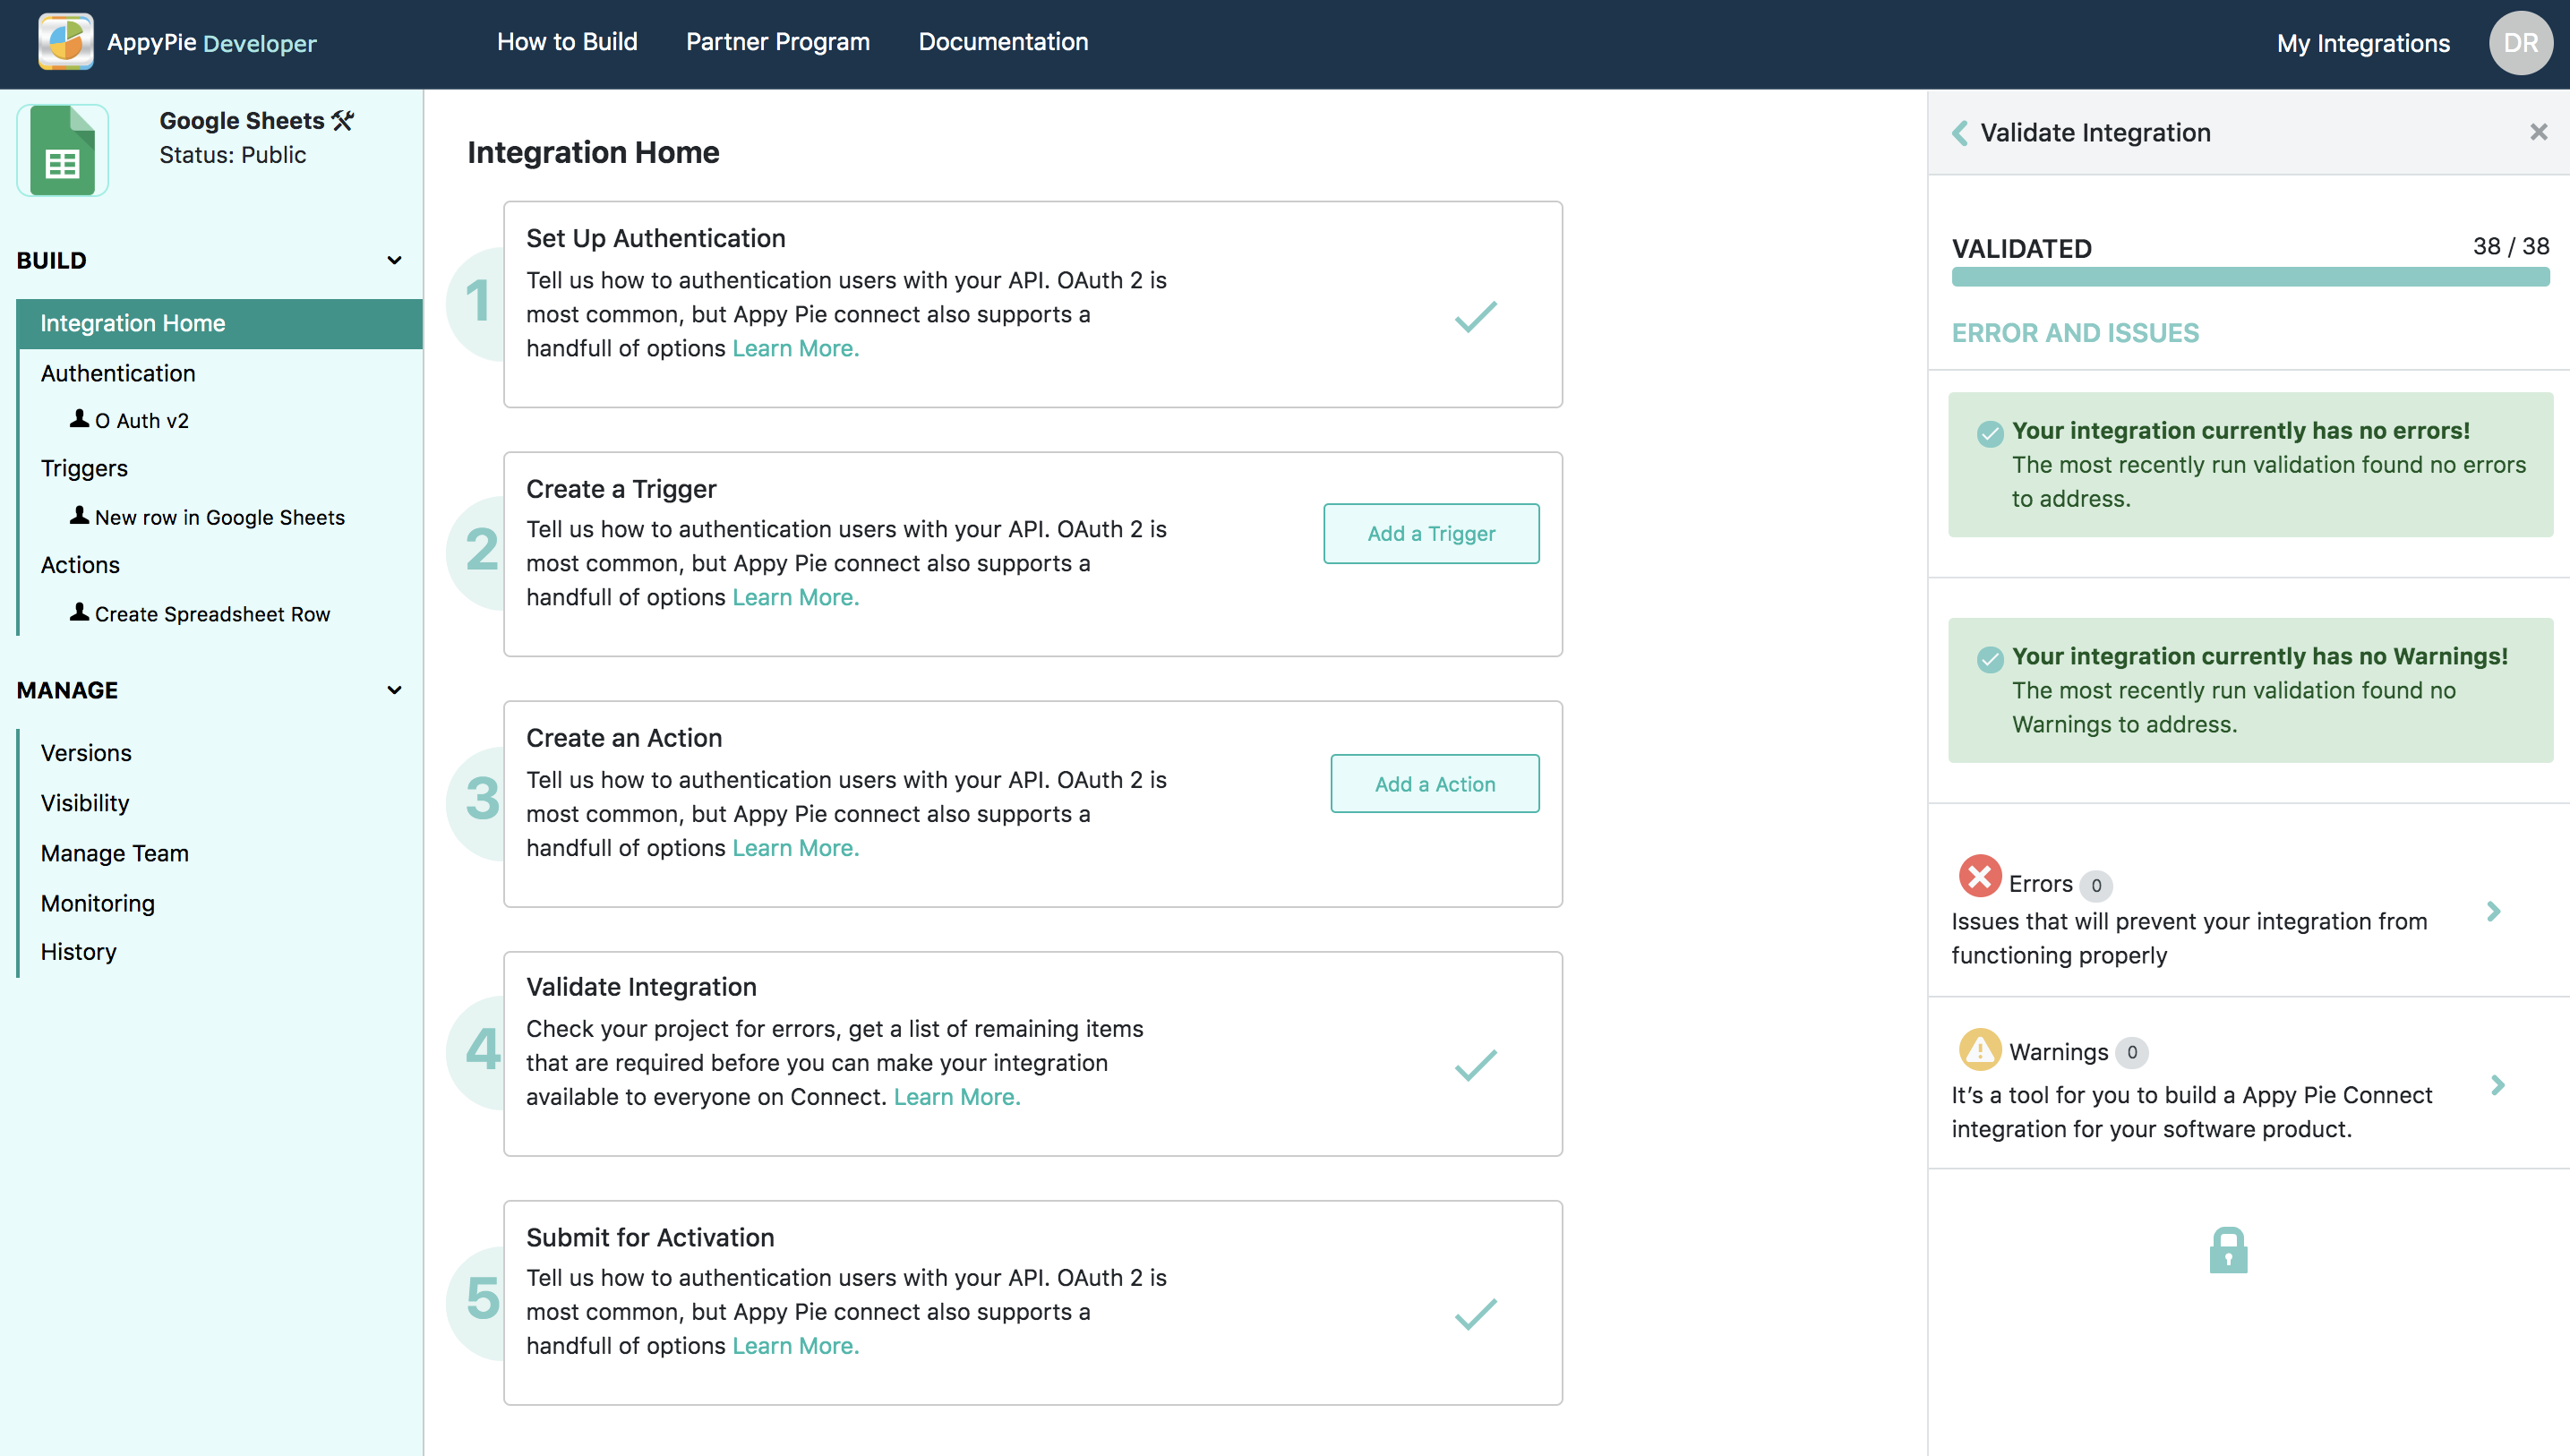
Task: Click Learn More in Create a Trigger
Action: pos(795,597)
